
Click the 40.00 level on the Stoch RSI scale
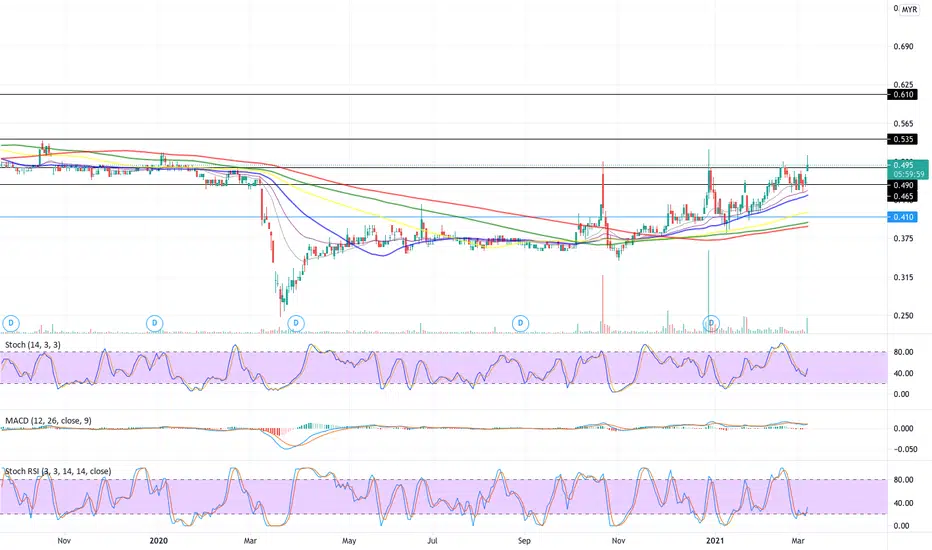pos(903,503)
